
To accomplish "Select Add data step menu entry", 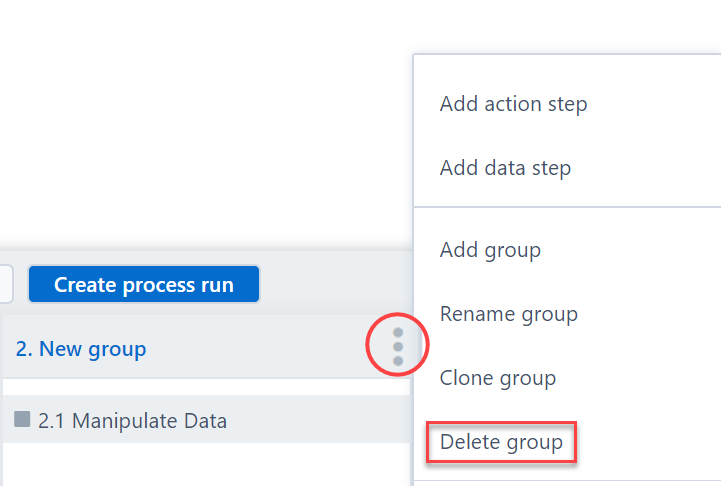I will (505, 168).
